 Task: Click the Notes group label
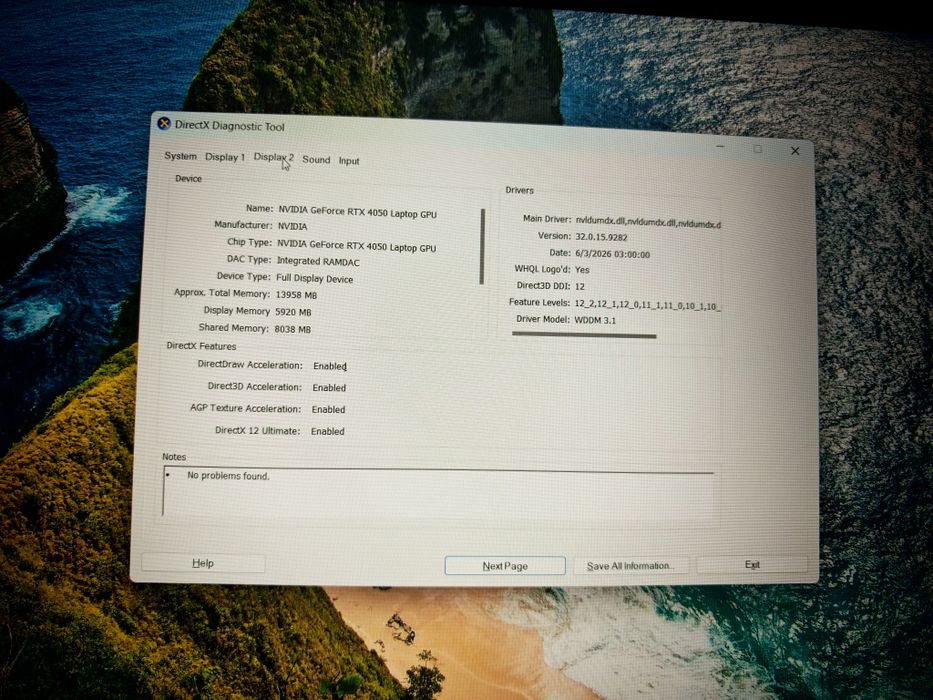[x=174, y=457]
